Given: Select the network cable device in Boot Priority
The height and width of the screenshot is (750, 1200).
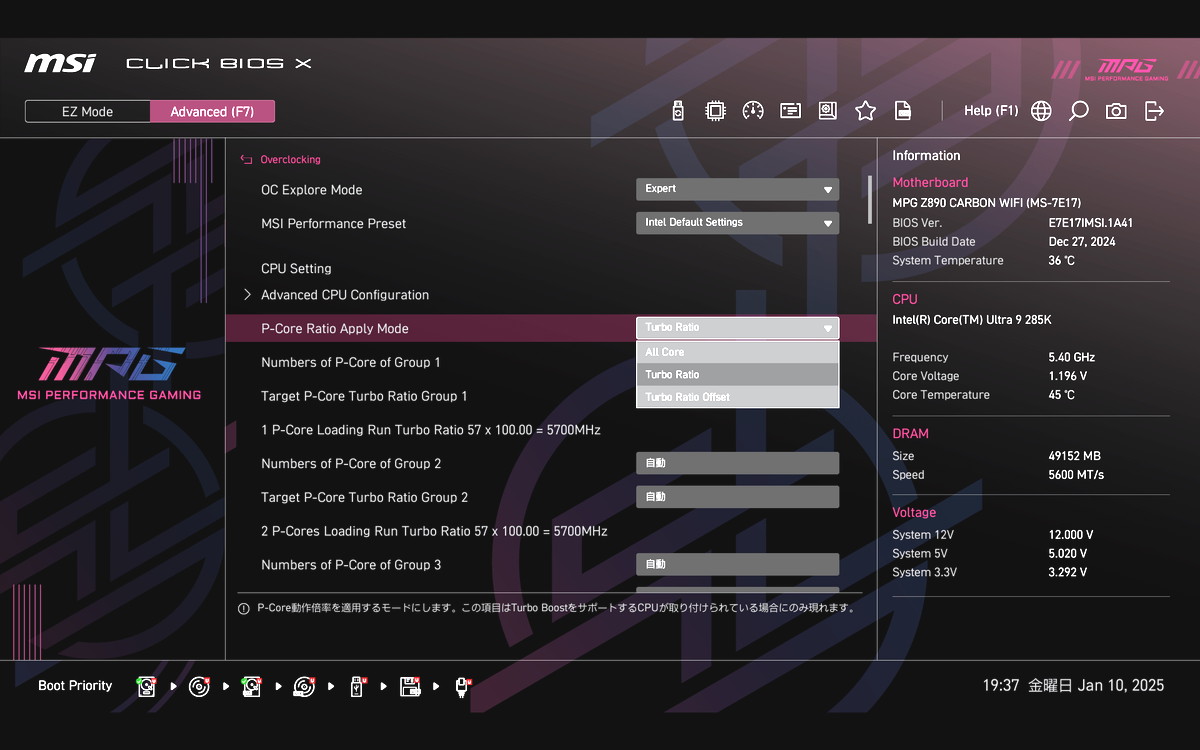Looking at the screenshot, I should (462, 686).
